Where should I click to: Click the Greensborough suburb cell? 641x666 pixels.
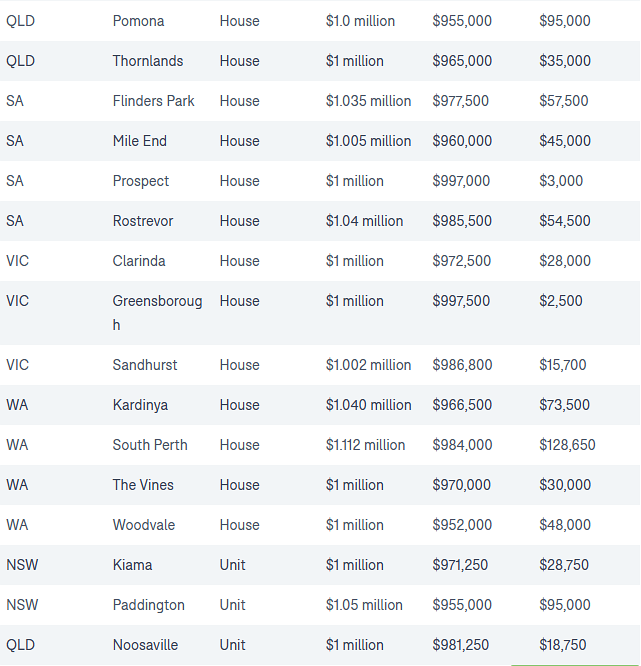[157, 312]
